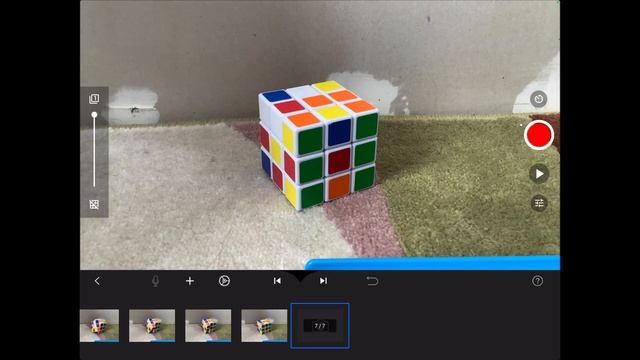
Task: Undo the last action
Action: [x=372, y=281]
